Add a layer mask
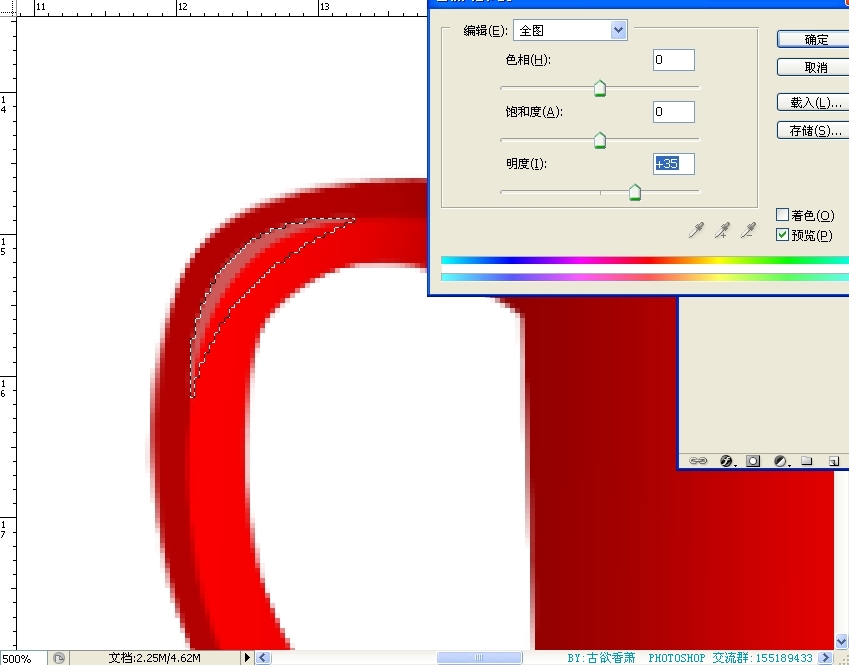This screenshot has height=665, width=849. coord(753,461)
